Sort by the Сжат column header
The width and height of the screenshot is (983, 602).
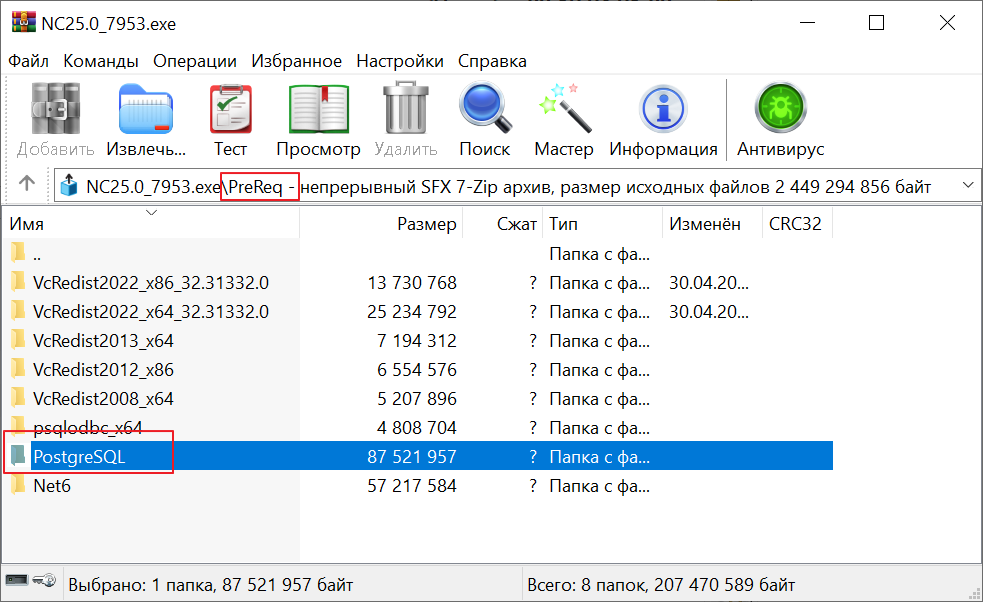(503, 224)
